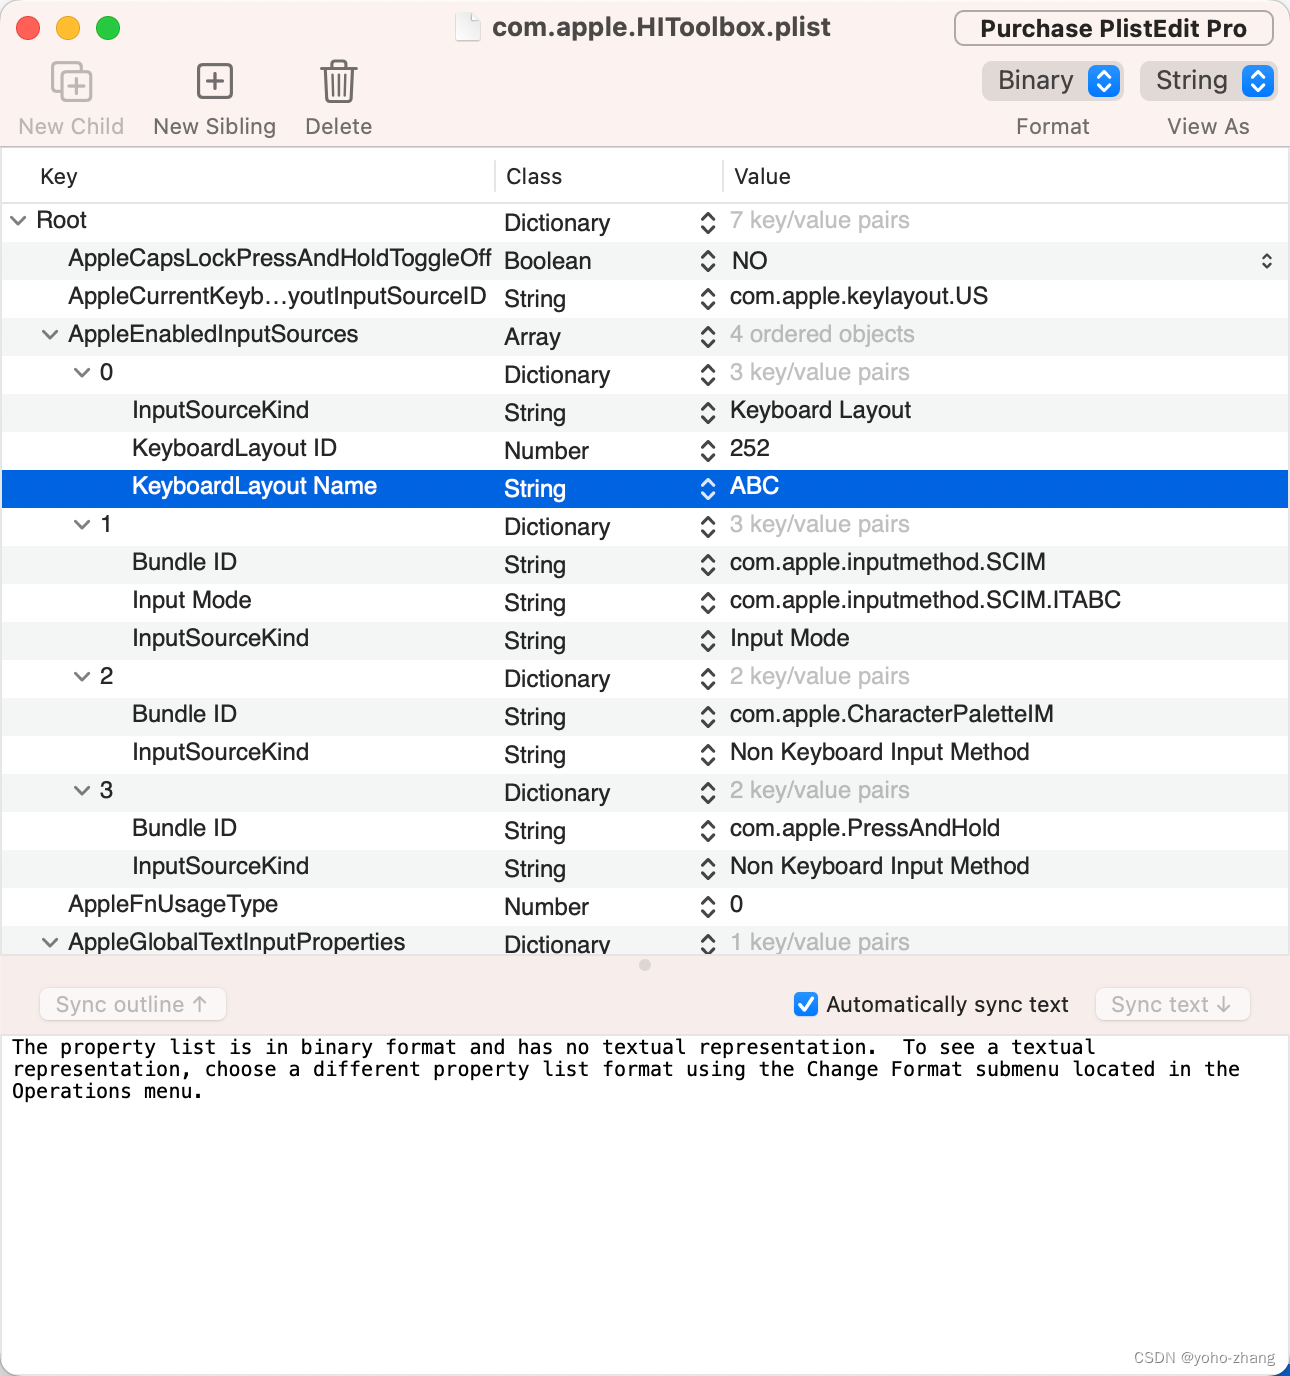Click the com.apple.CharacterPaletteIM value
1290x1376 pixels.
pos(892,714)
